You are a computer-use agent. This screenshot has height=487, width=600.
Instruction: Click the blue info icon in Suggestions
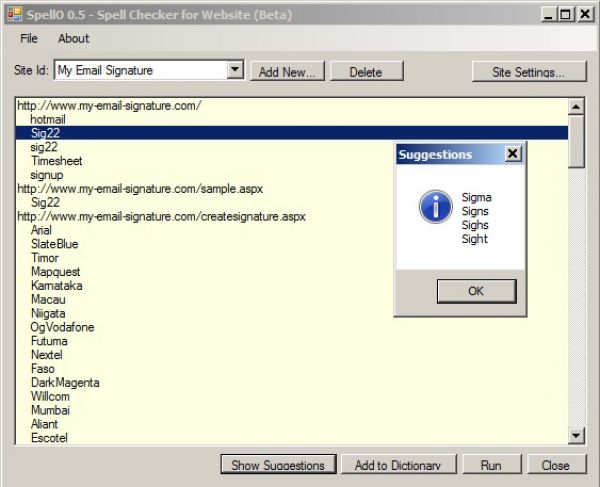coord(435,207)
